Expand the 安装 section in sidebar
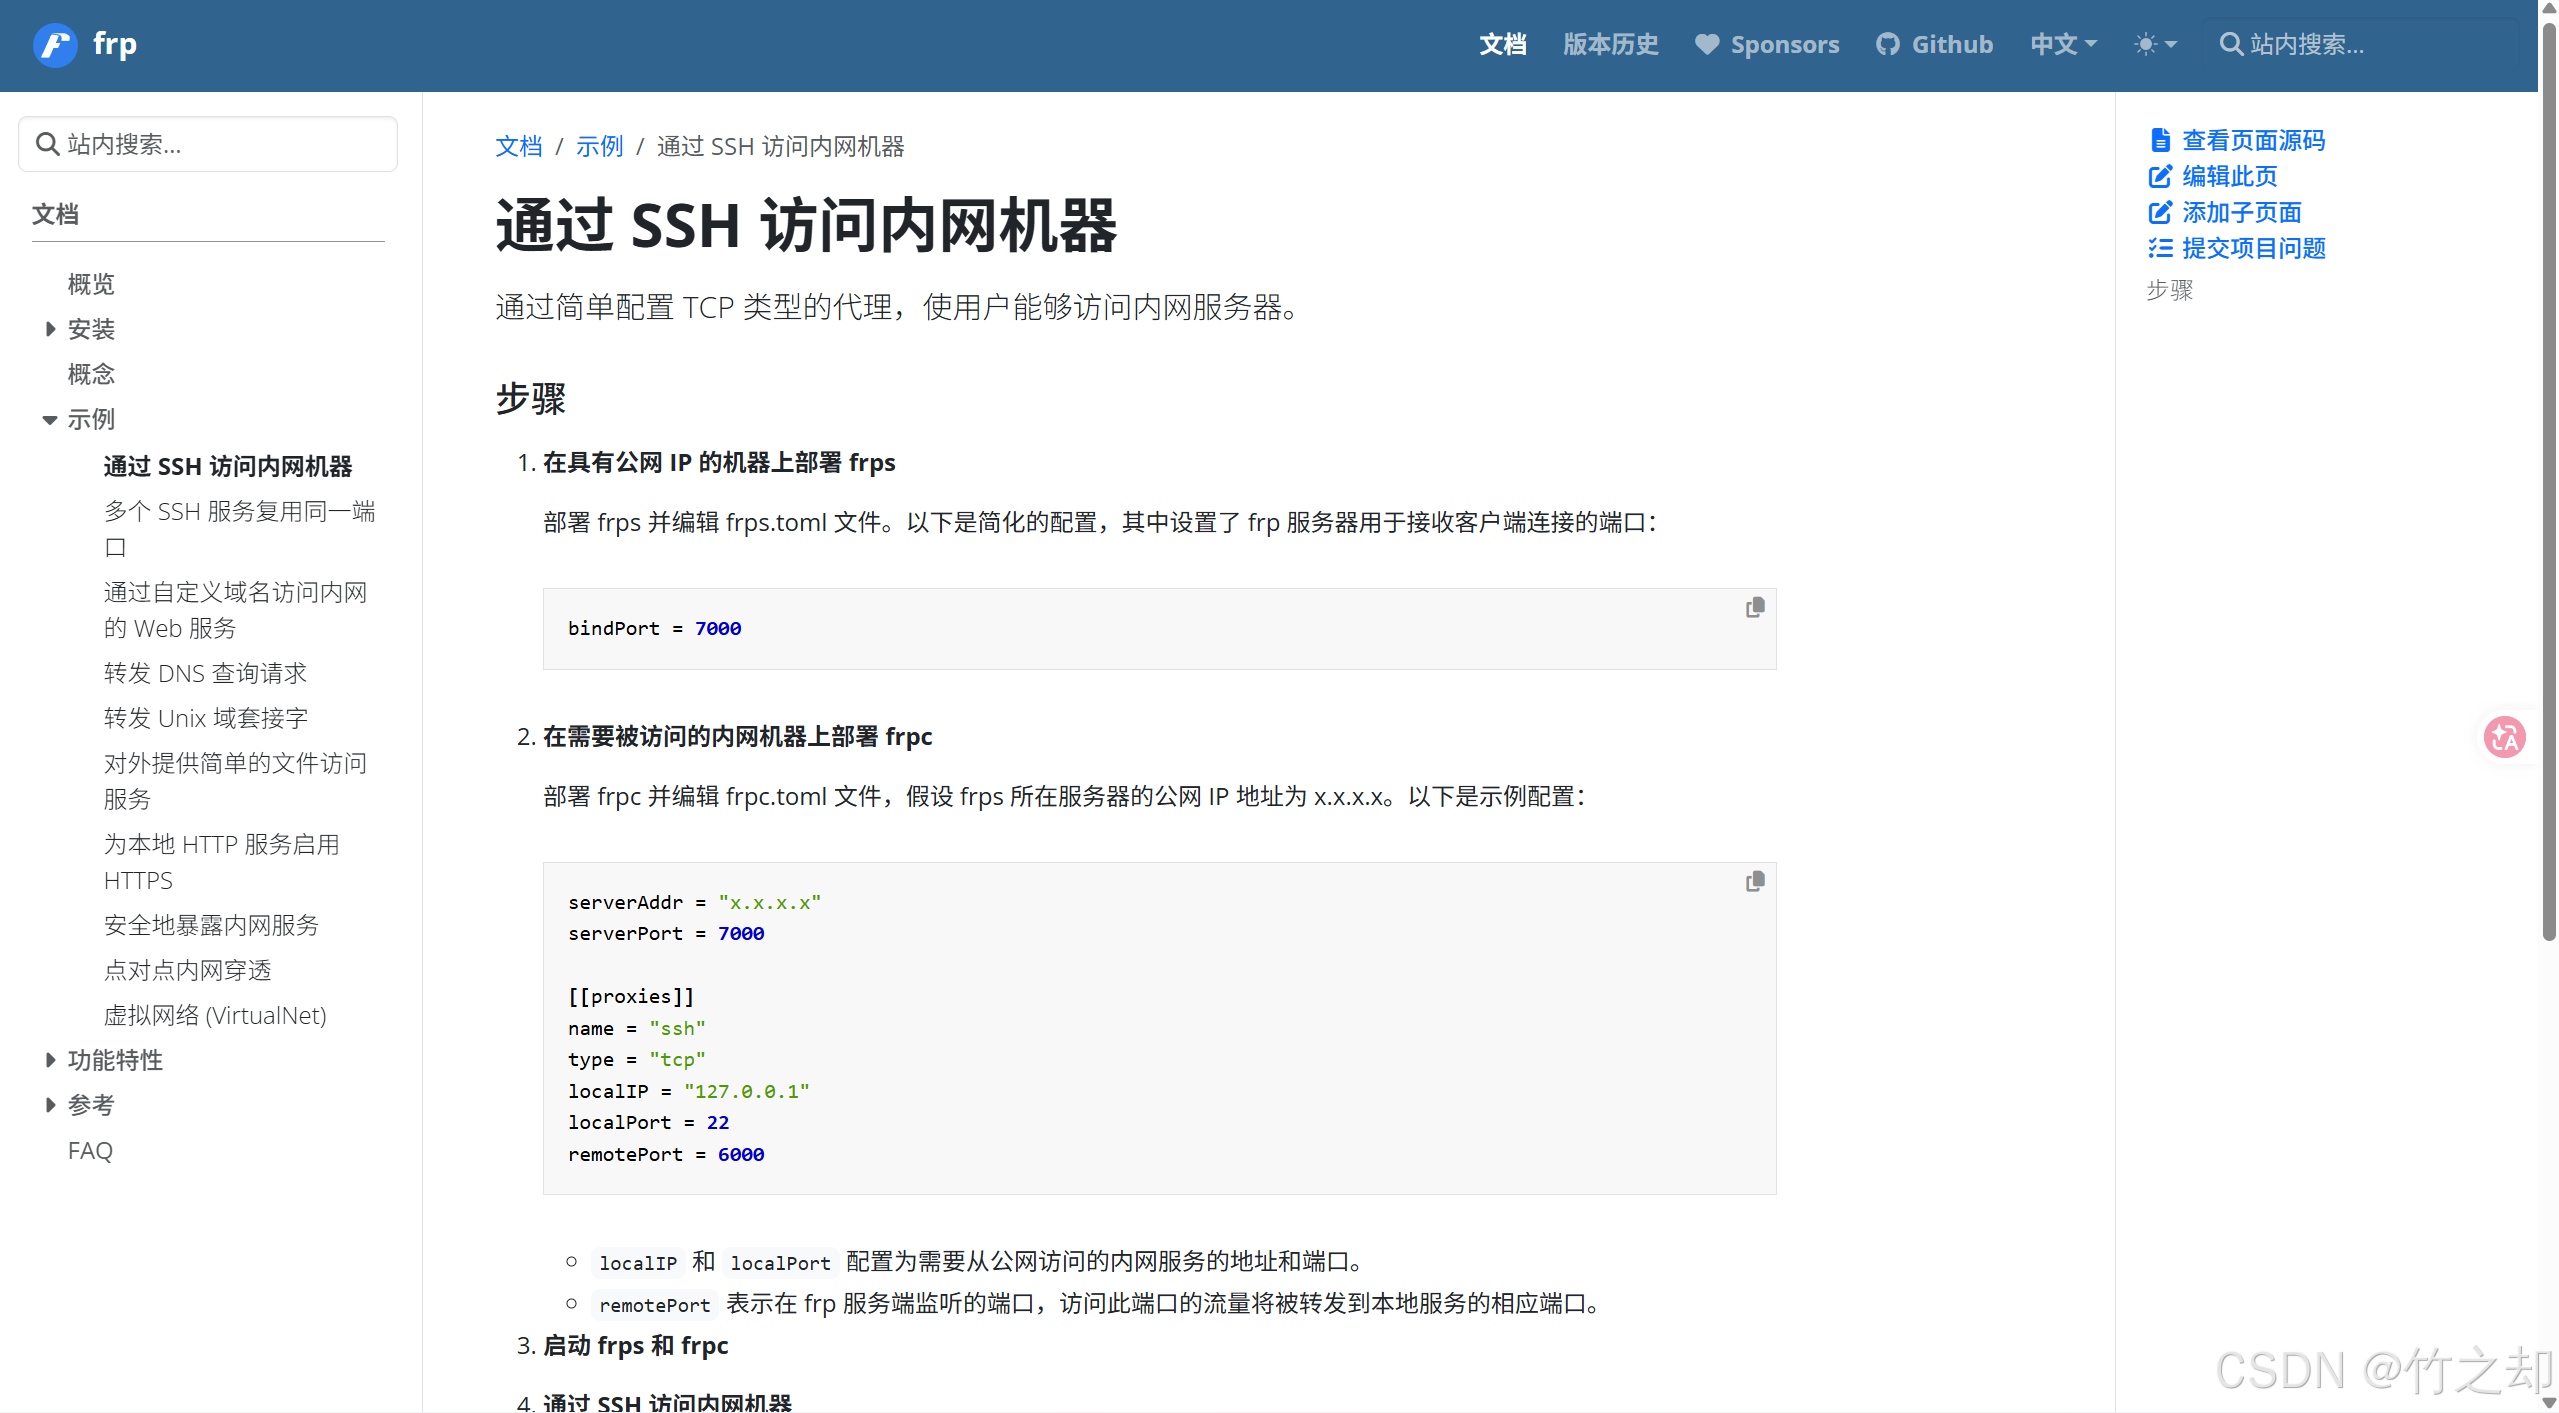The width and height of the screenshot is (2559, 1413). (x=50, y=329)
